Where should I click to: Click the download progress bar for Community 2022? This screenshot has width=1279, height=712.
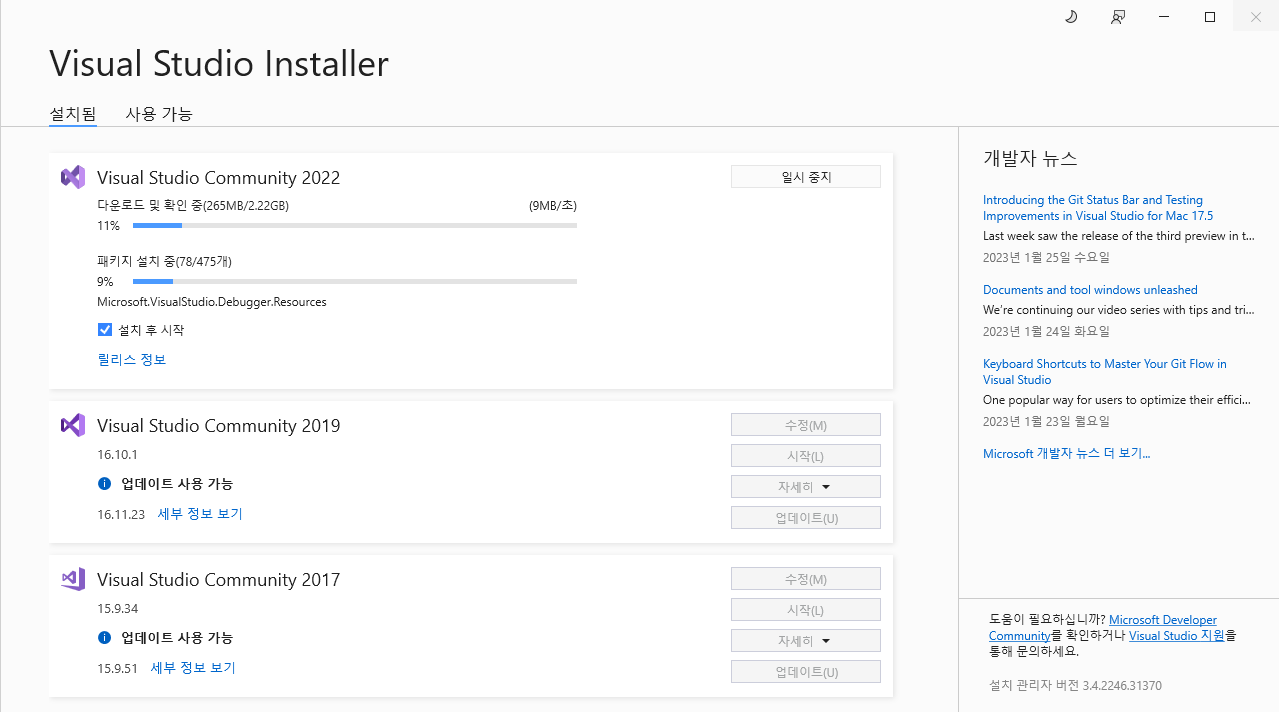354,226
